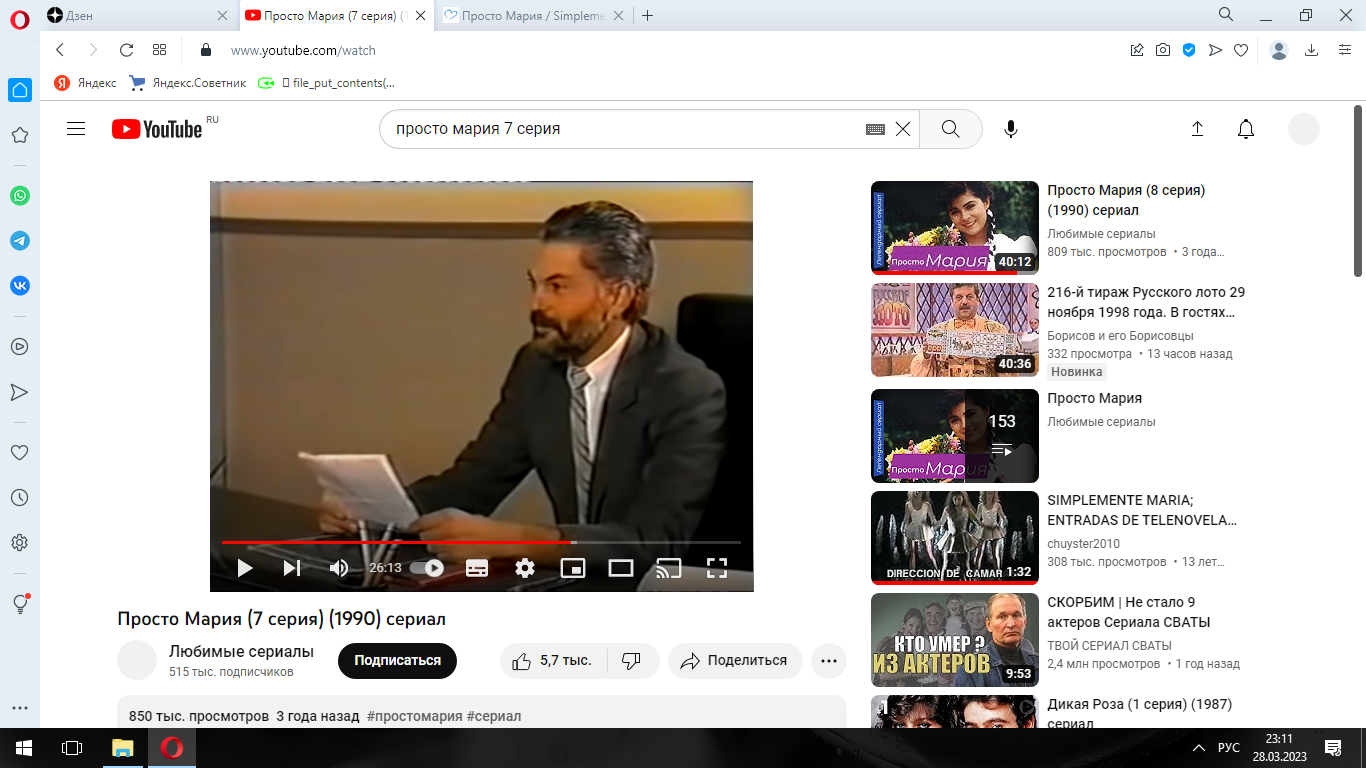This screenshot has width=1366, height=768.
Task: Cast video to a TV
Action: point(668,568)
